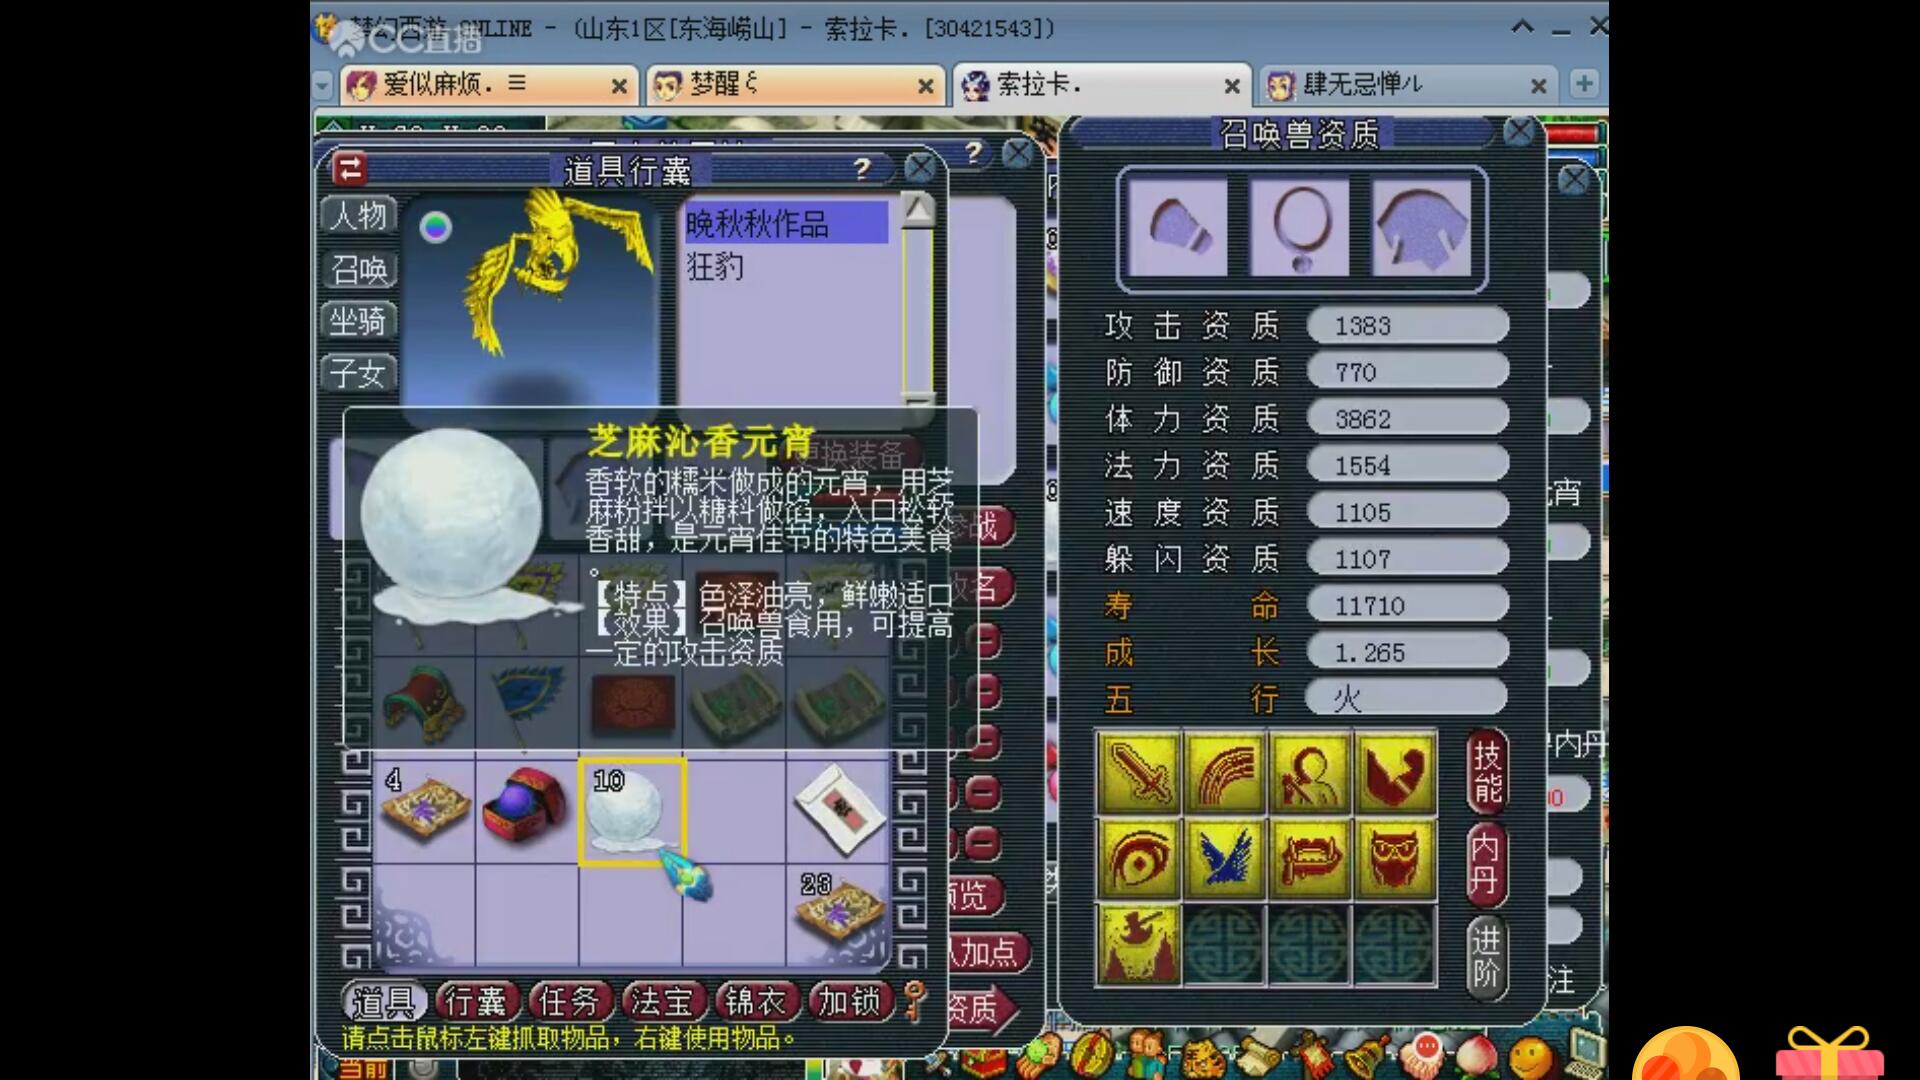Click the sword skill icon
This screenshot has width=1920, height=1080.
[x=1139, y=772]
